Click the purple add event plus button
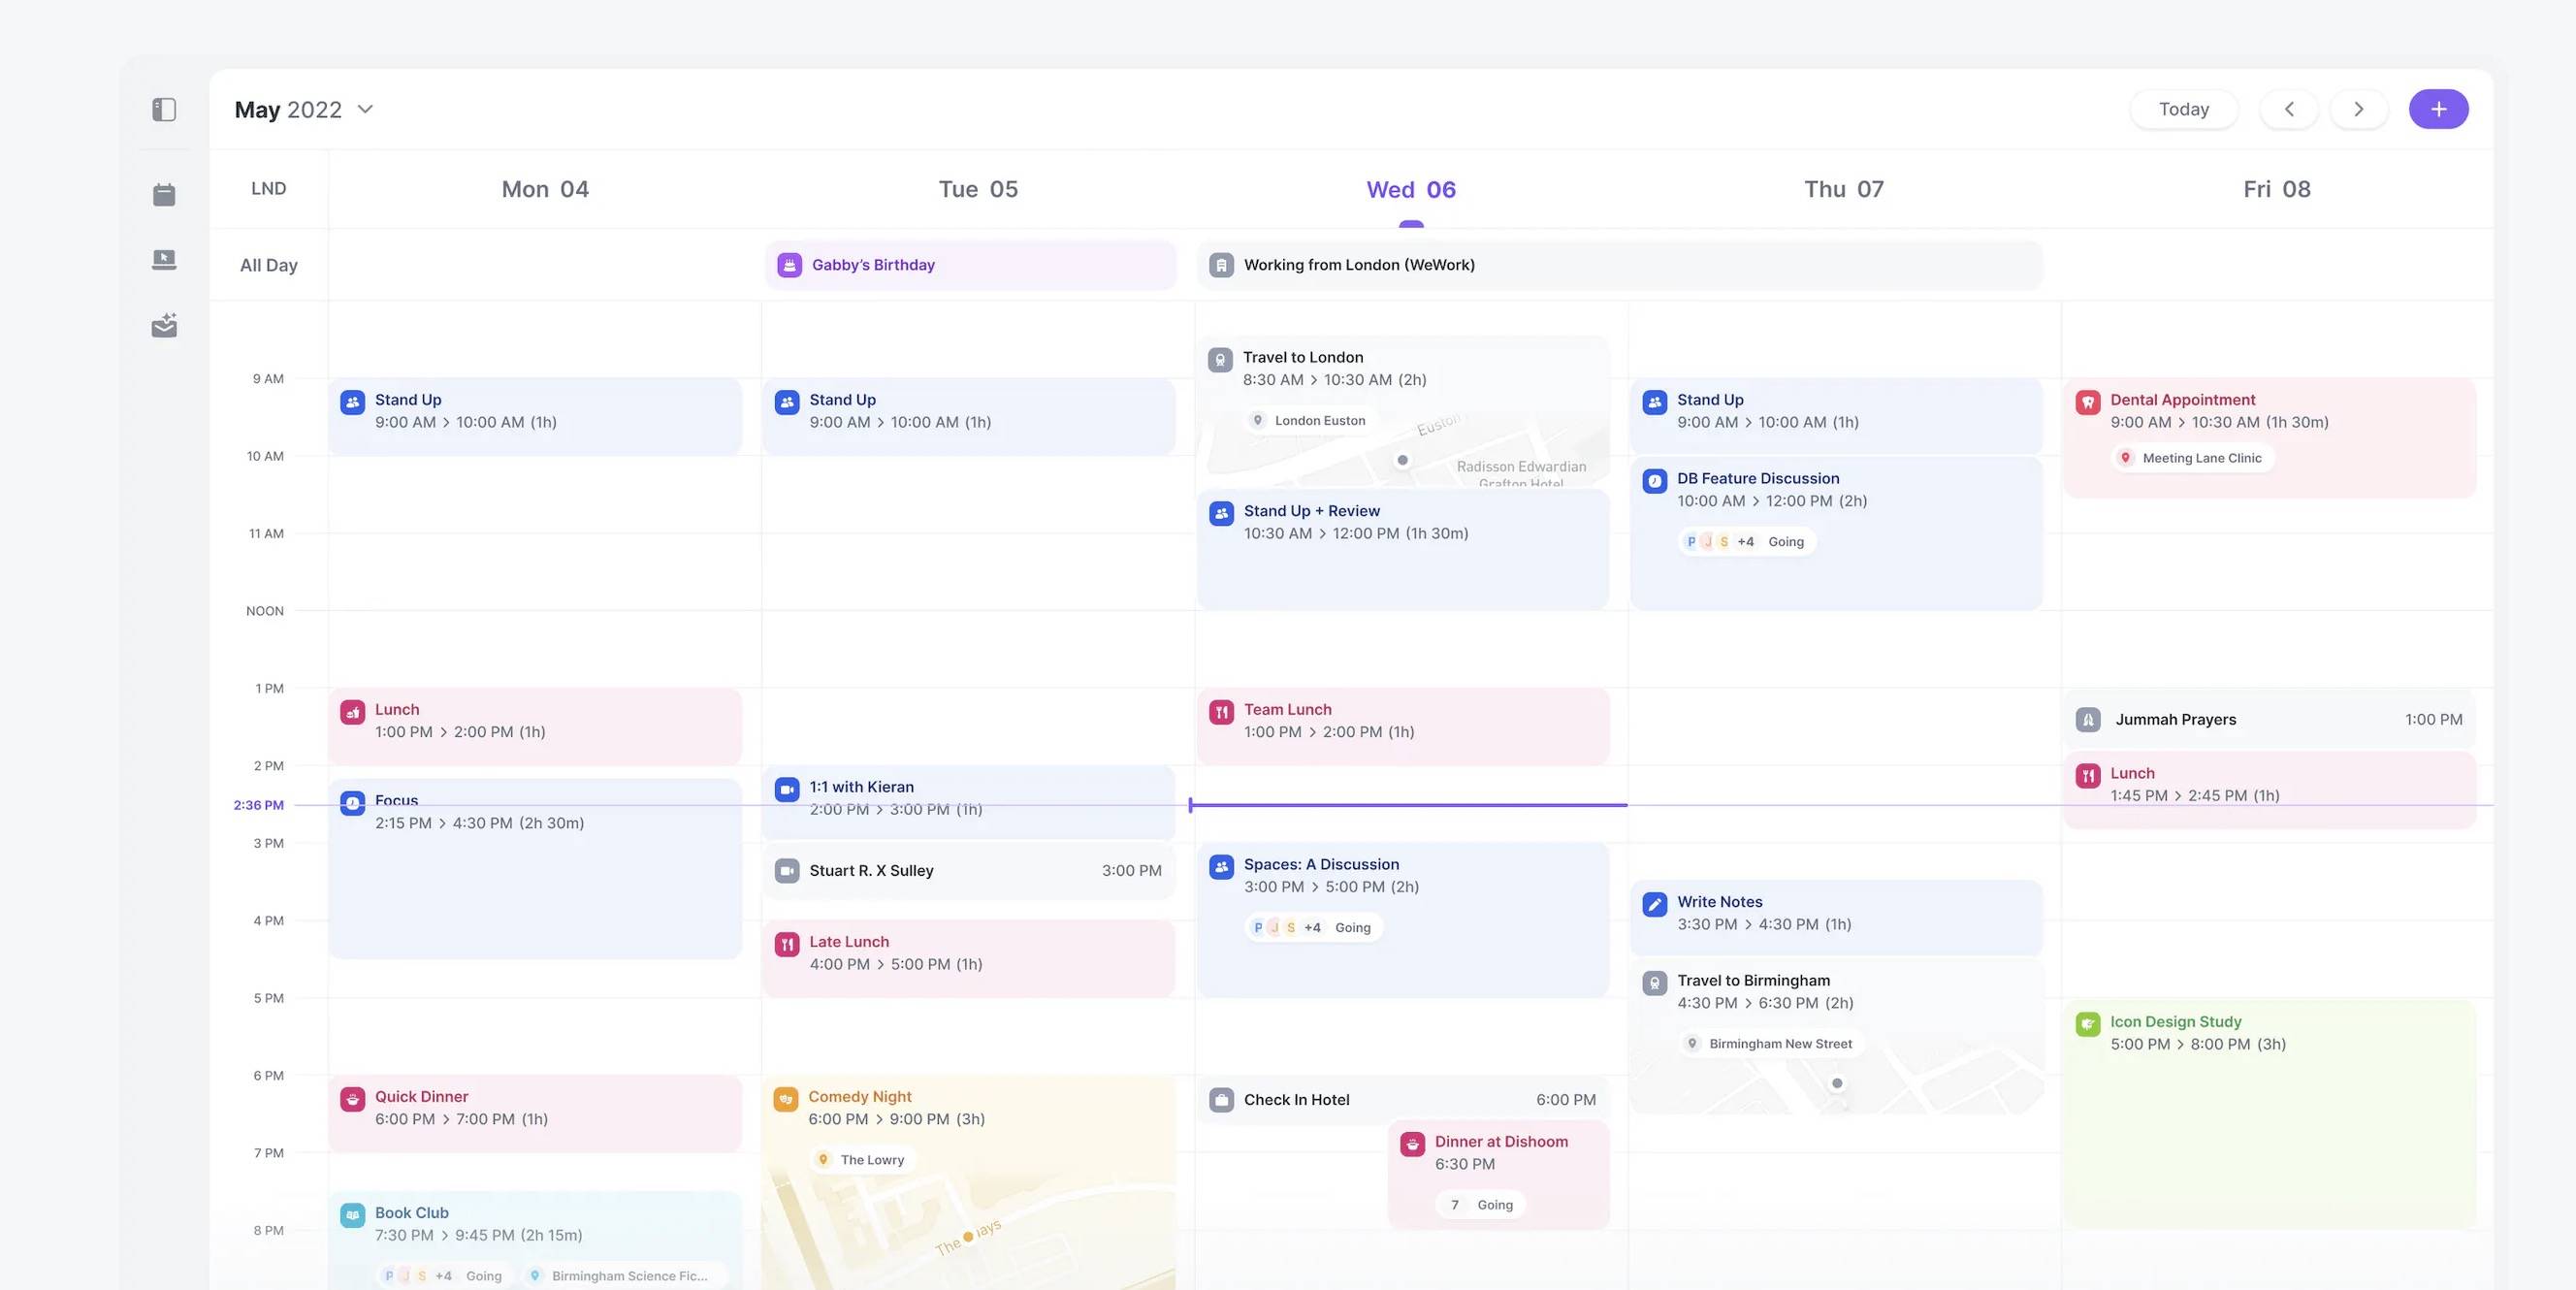The image size is (2576, 1290). 2437,109
